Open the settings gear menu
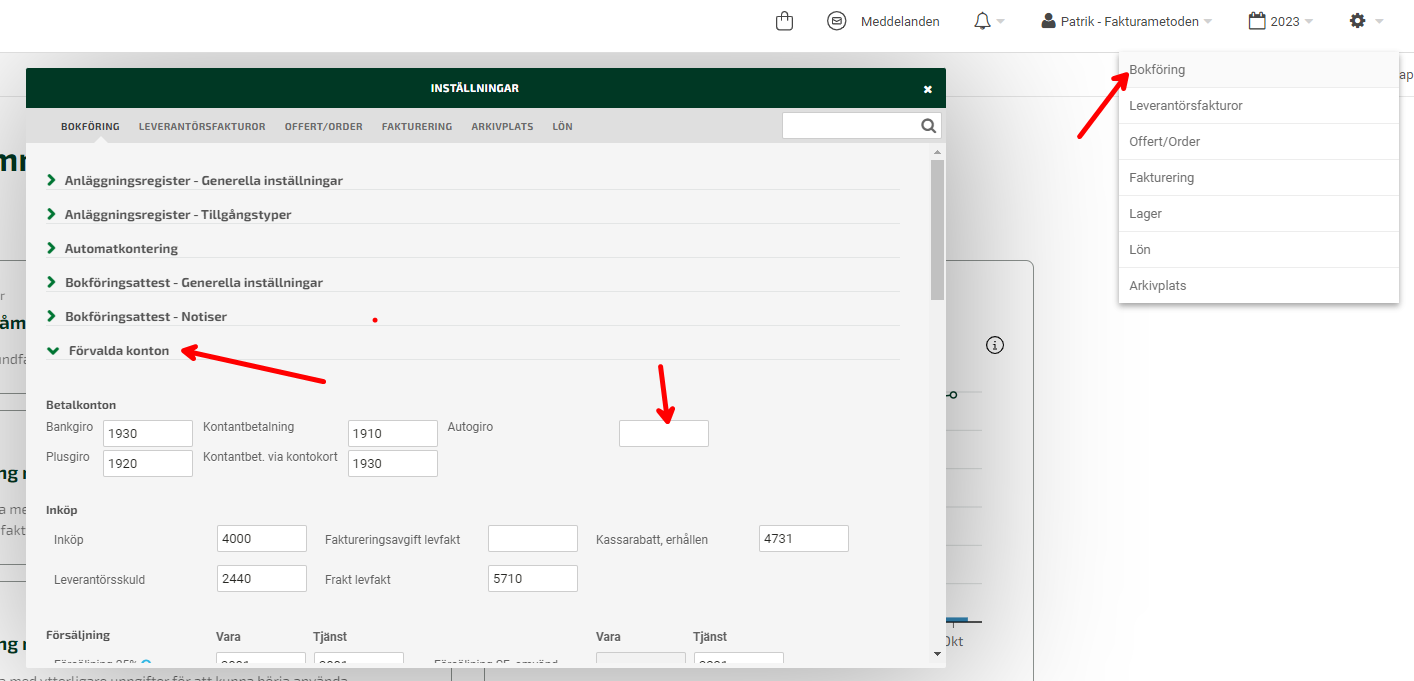The image size is (1414, 681). click(1366, 21)
